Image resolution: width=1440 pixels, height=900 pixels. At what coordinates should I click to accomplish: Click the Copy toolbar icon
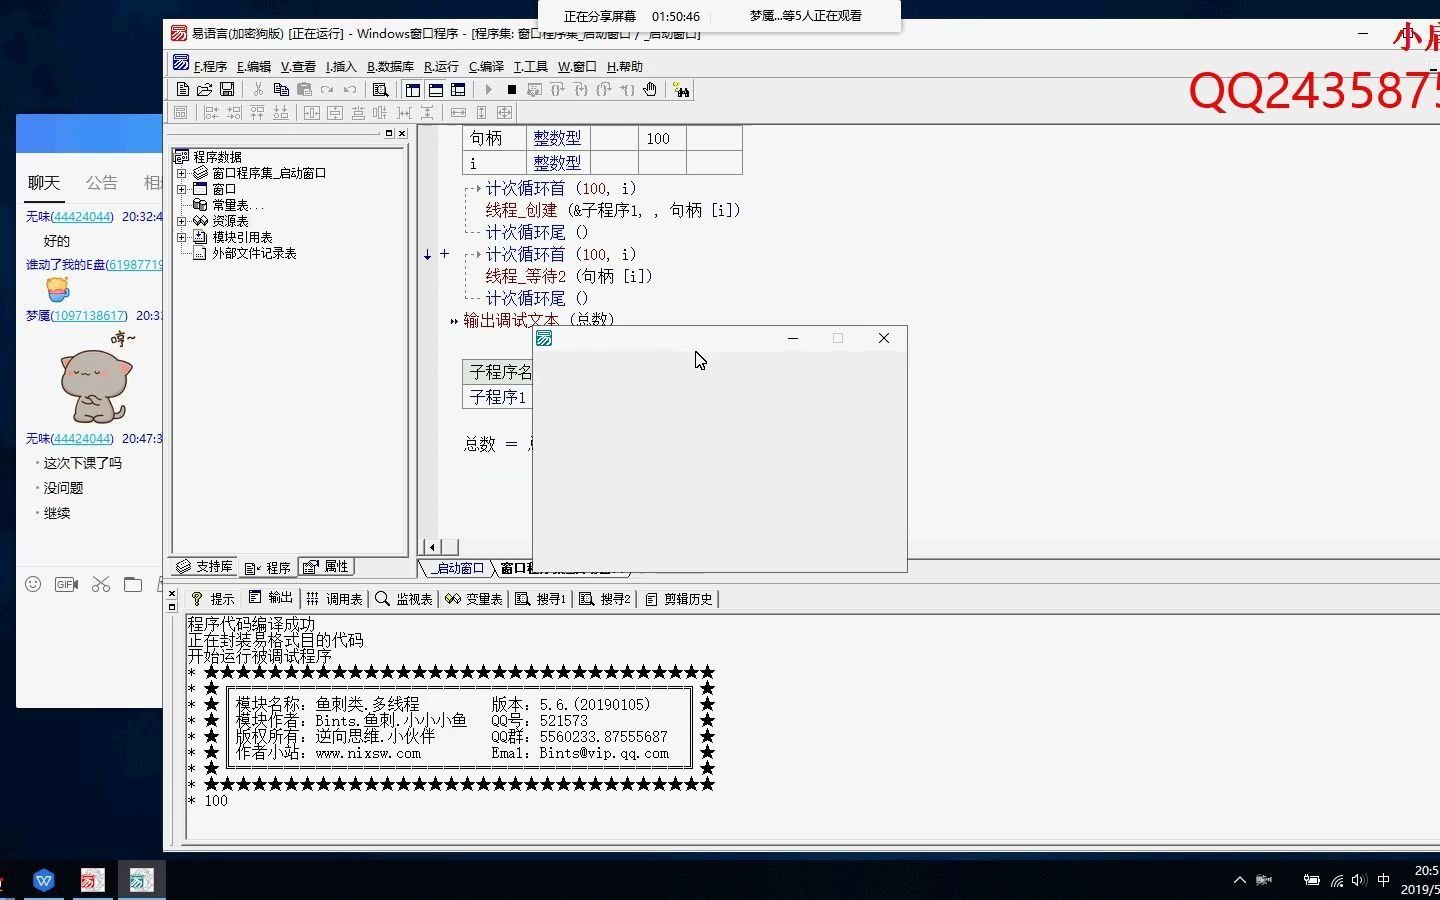(281, 90)
